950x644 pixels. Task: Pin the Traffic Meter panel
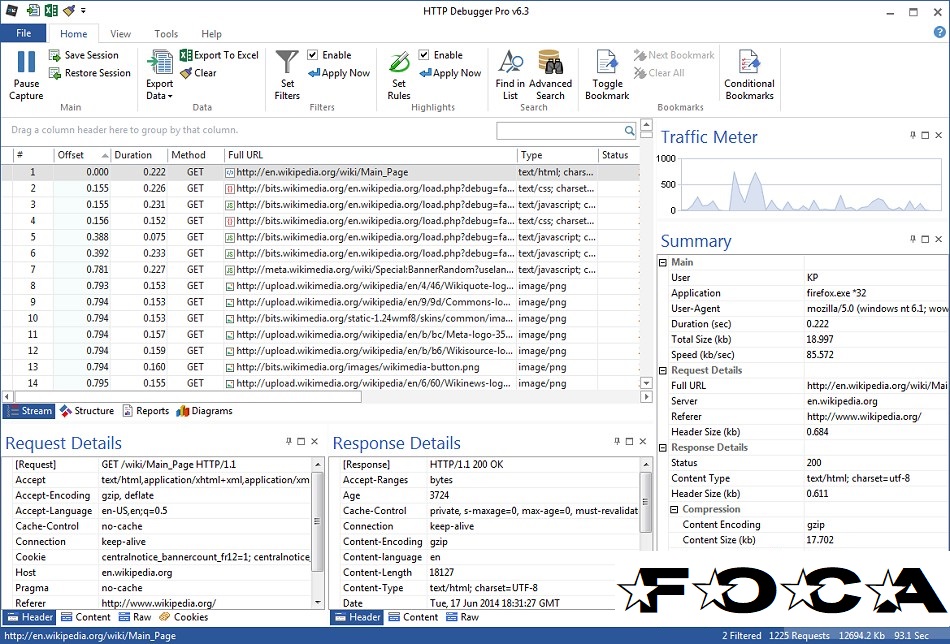pyautogui.click(x=912, y=135)
